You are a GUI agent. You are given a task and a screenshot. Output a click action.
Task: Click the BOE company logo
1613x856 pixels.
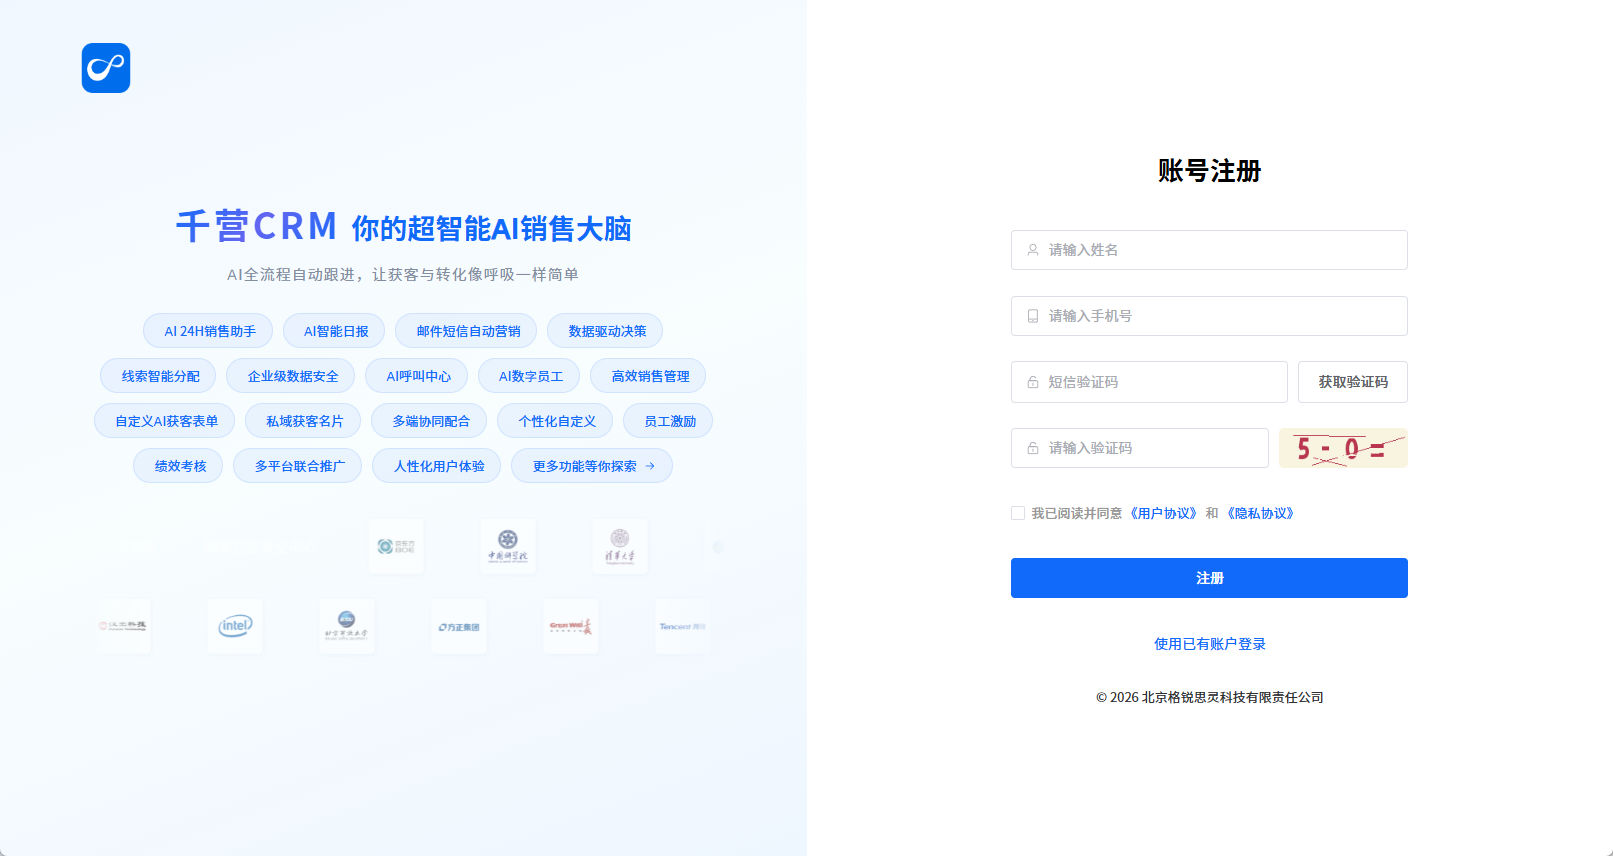396,546
